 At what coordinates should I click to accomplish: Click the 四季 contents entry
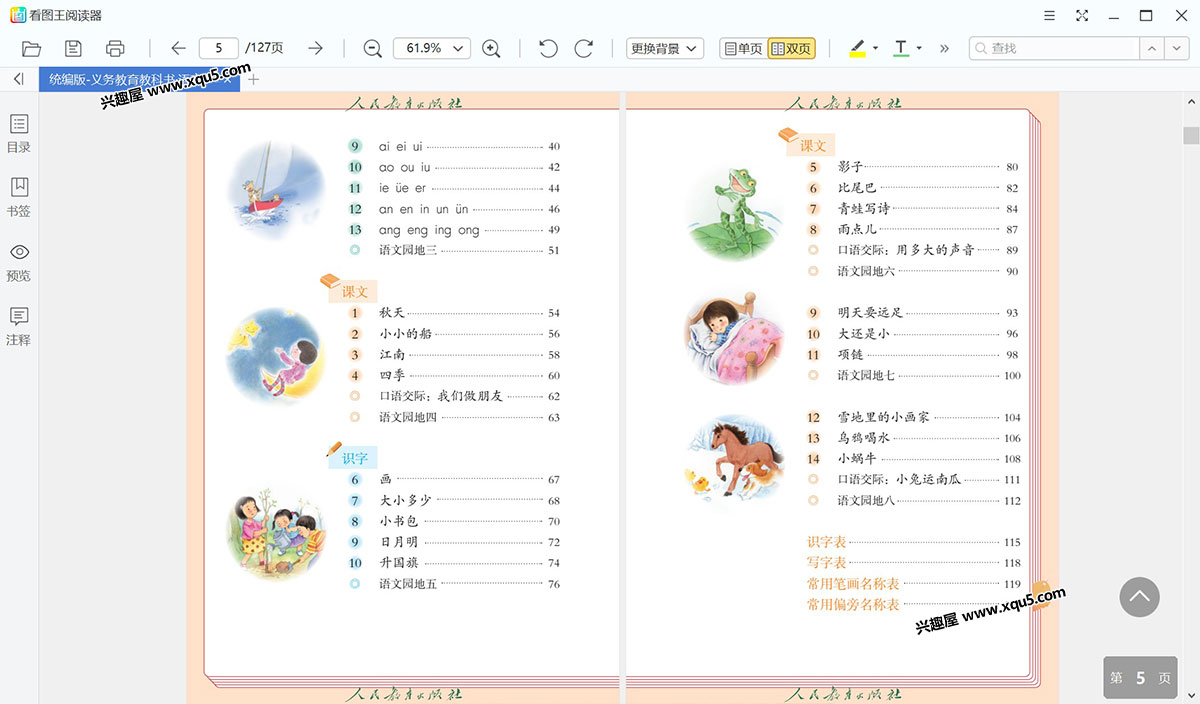391,376
